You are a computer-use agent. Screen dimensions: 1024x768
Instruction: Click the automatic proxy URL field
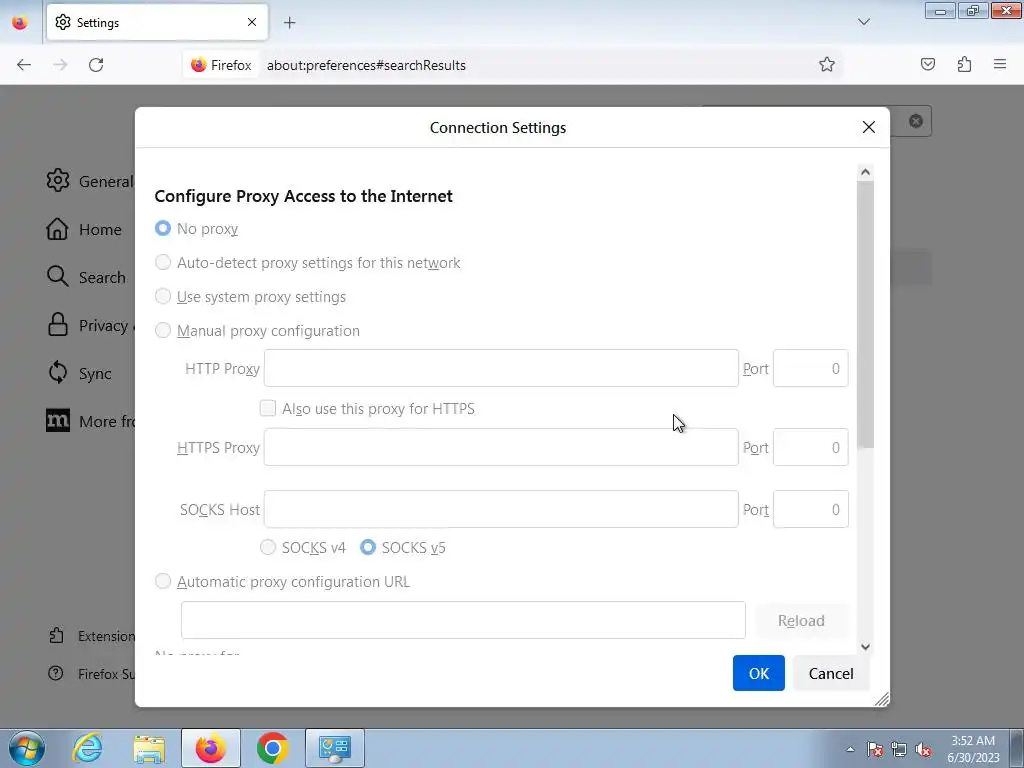coord(463,620)
